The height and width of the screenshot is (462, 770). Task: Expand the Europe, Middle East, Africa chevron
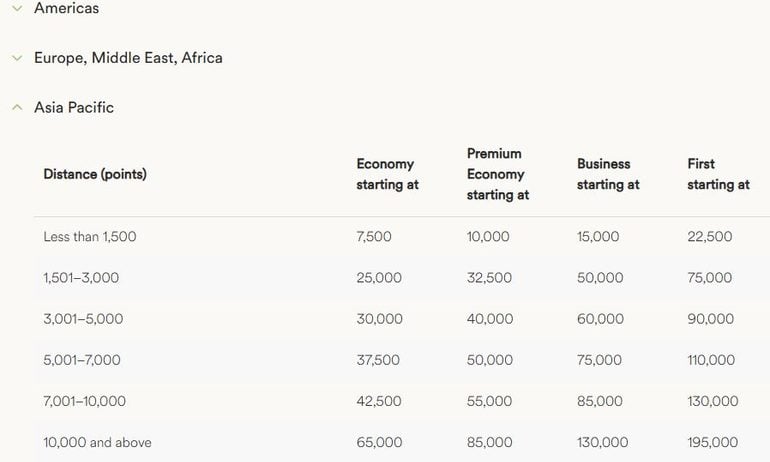16,58
